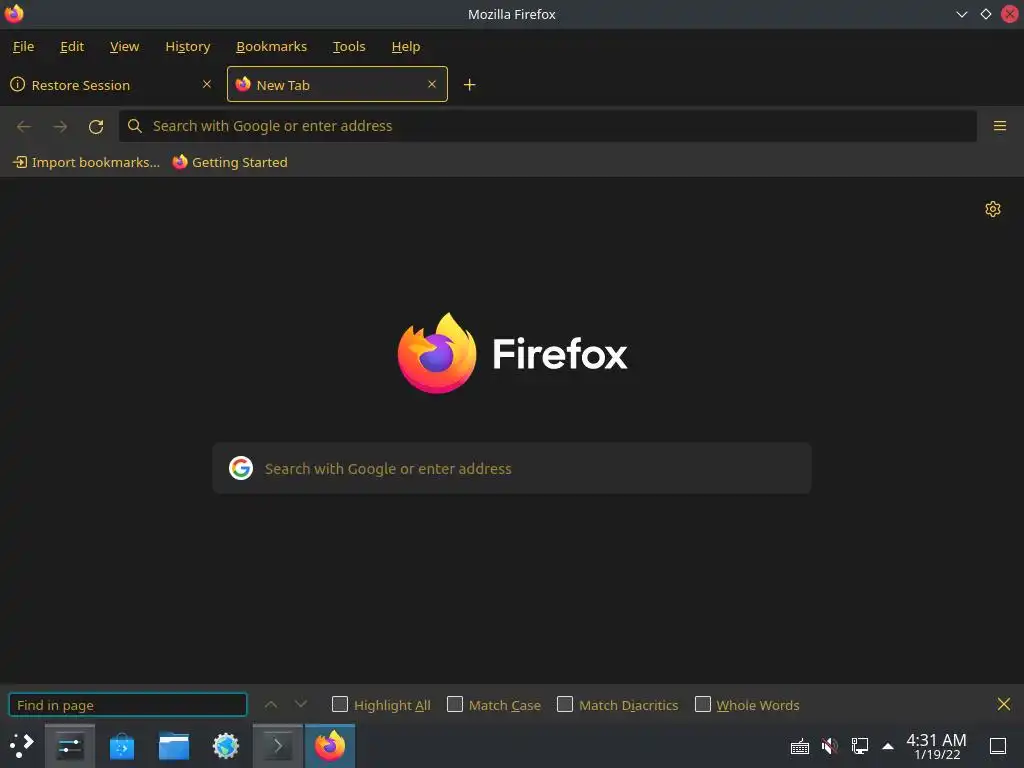
Task: Open Getting Started bookmark
Action: (230, 162)
